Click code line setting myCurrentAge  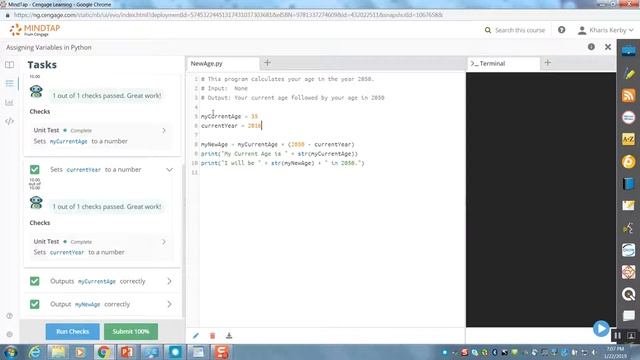[x=229, y=116]
